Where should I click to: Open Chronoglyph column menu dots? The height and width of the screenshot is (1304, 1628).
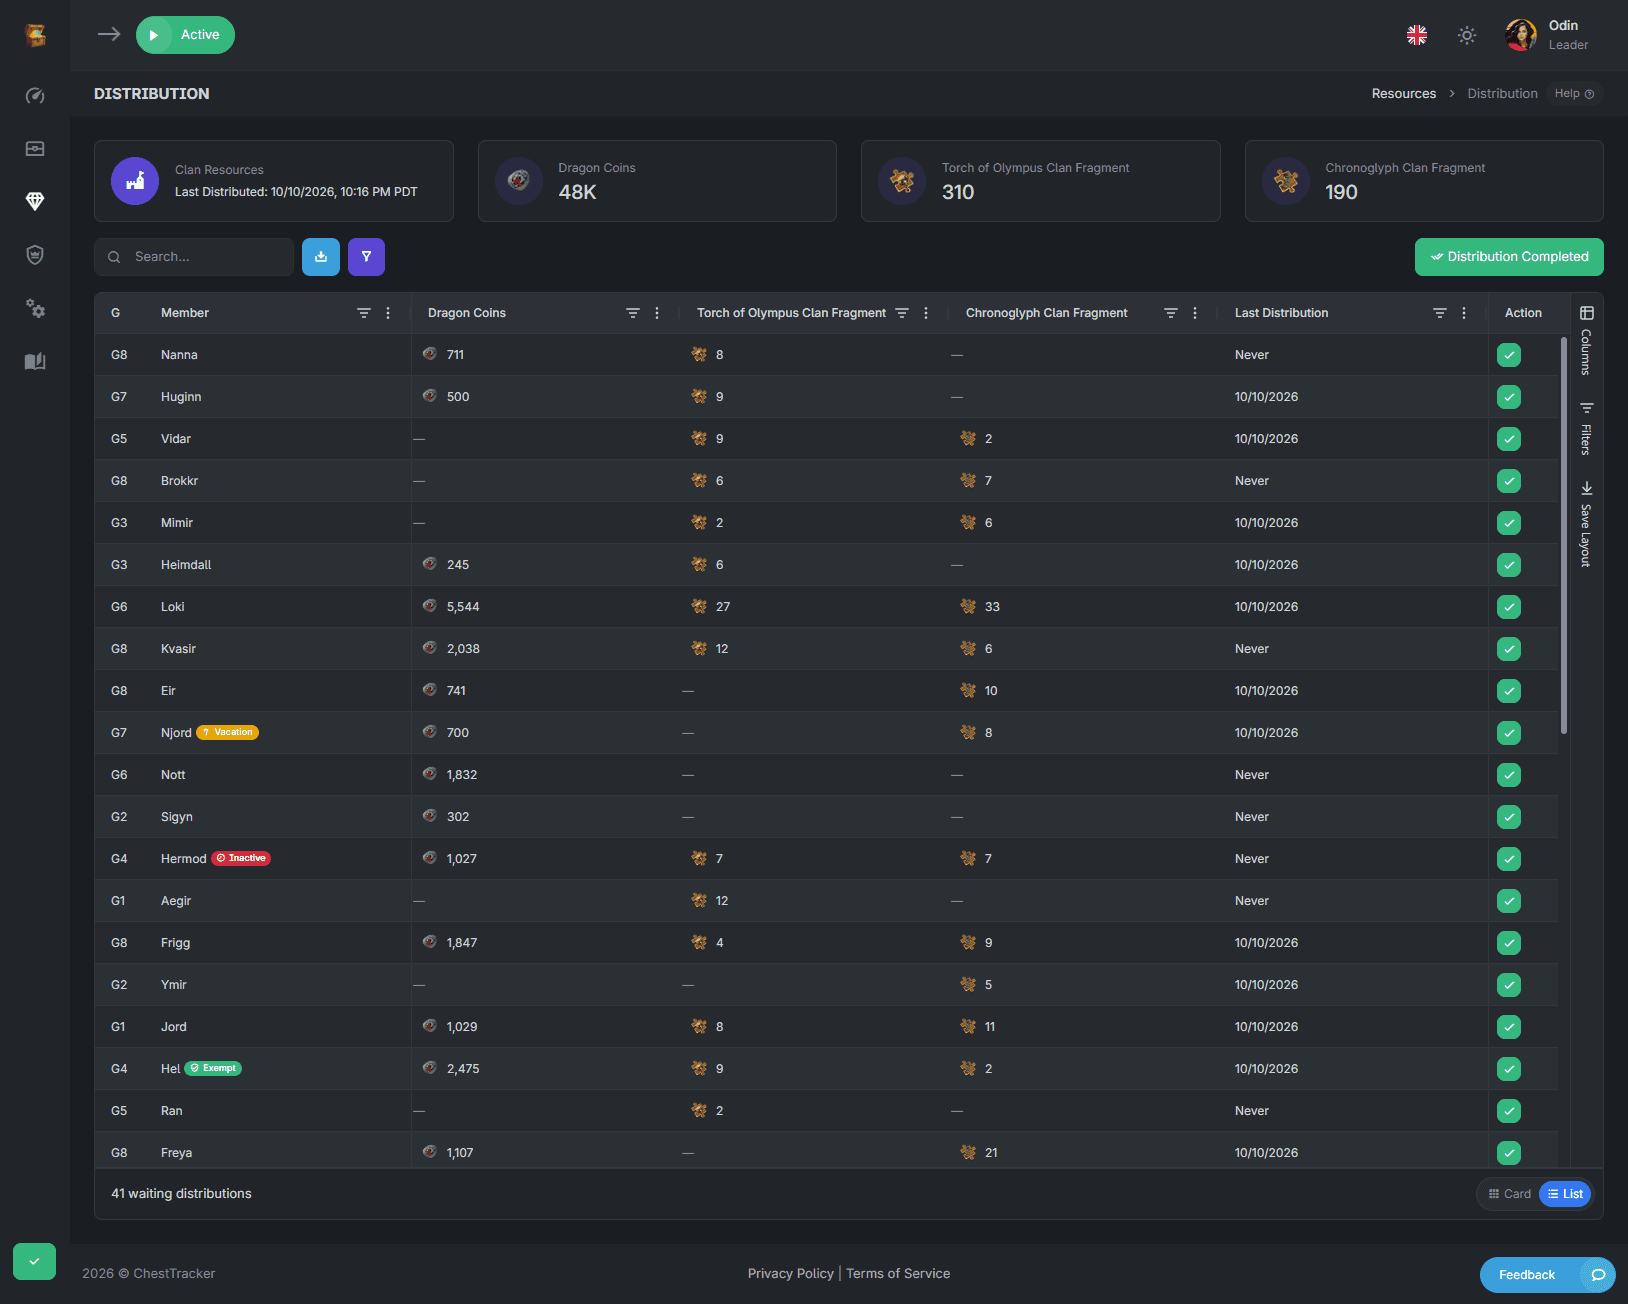click(x=1195, y=313)
